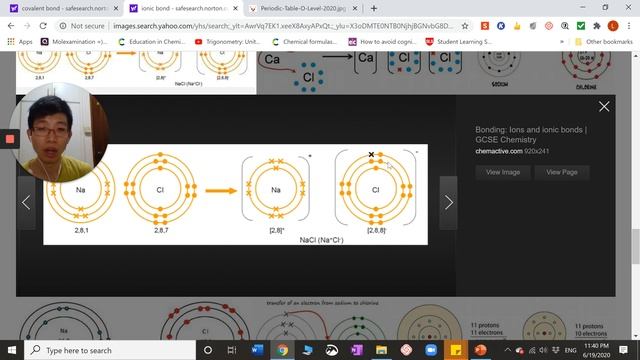
Task: Open the 11 protons 11 electrons thumbnail
Action: pos(452,322)
